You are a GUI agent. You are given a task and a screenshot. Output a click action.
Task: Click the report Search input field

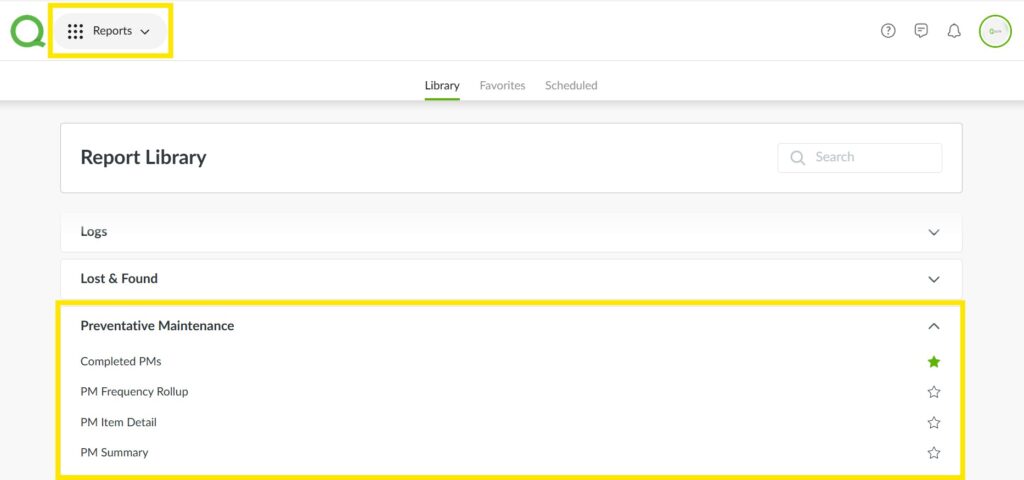pos(872,157)
